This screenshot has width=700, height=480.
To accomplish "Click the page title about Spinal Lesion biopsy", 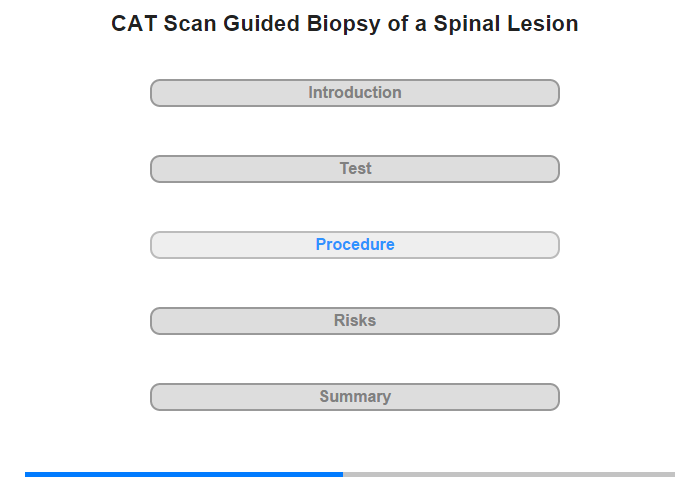I will tap(345, 24).
